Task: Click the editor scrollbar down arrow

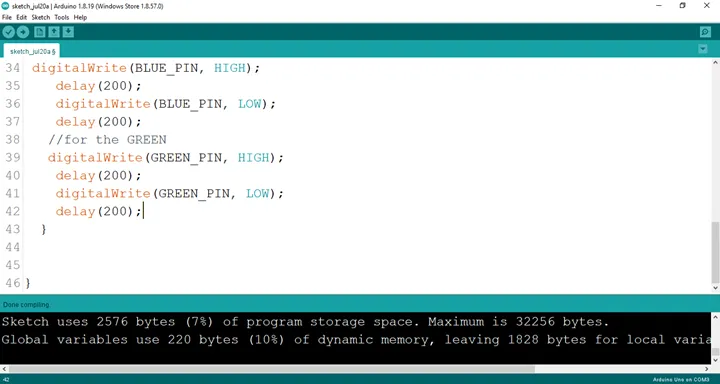Action: (715, 288)
